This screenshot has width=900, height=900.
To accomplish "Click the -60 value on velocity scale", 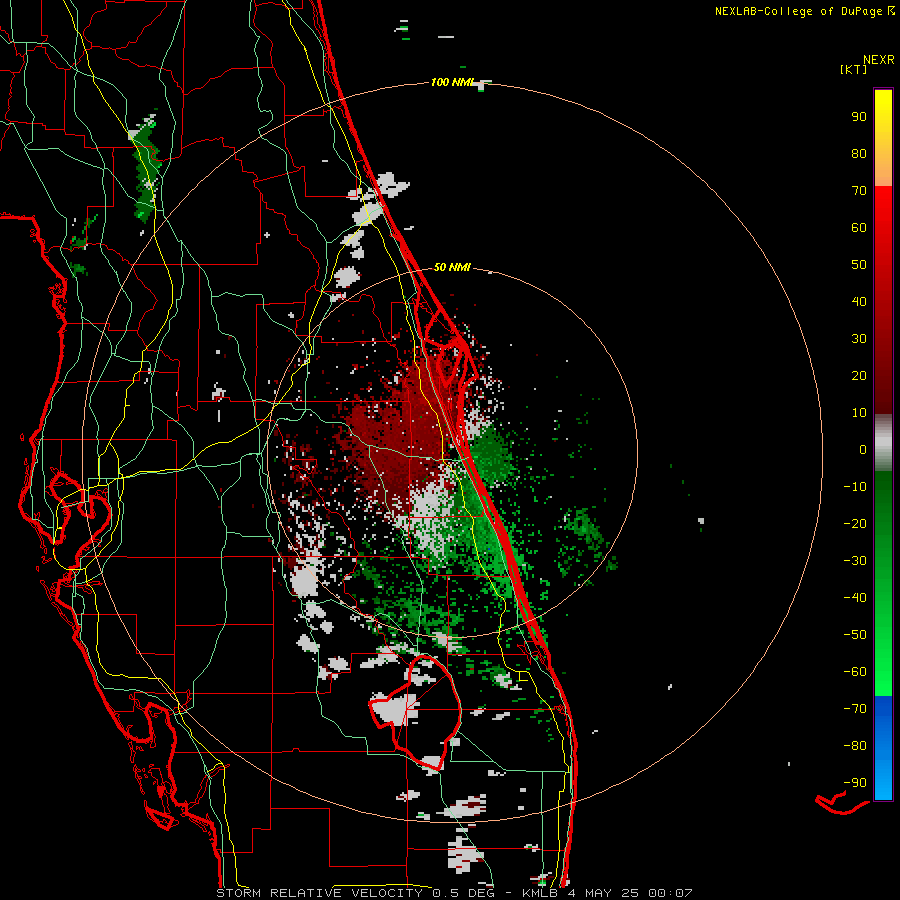I will pos(855,672).
